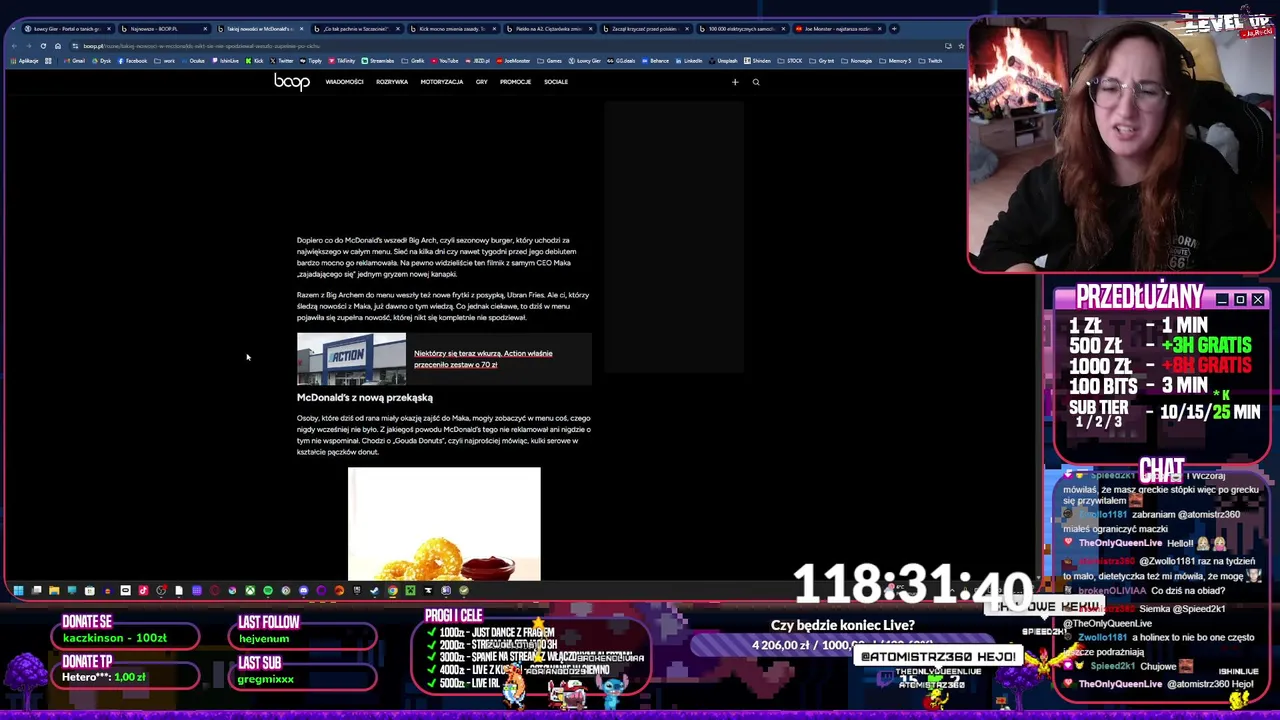Open the TikFinity bookmark
This screenshot has width=1280, height=720.
point(342,61)
